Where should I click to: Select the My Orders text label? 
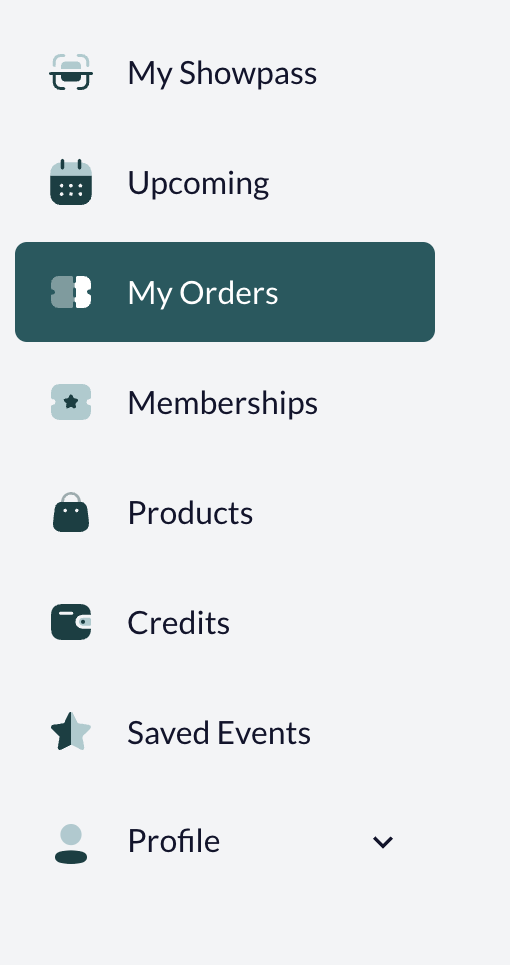(202, 292)
